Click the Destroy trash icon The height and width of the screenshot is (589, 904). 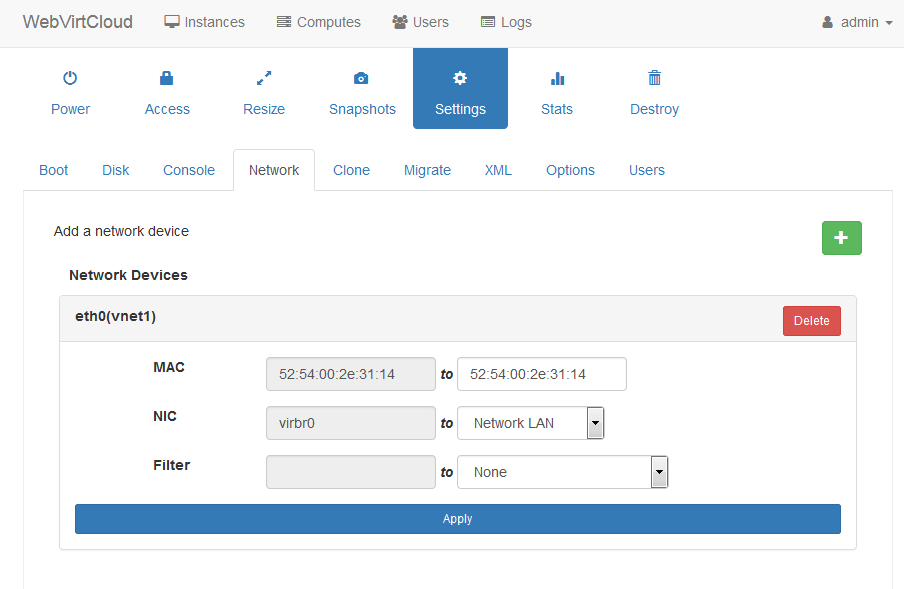[654, 78]
